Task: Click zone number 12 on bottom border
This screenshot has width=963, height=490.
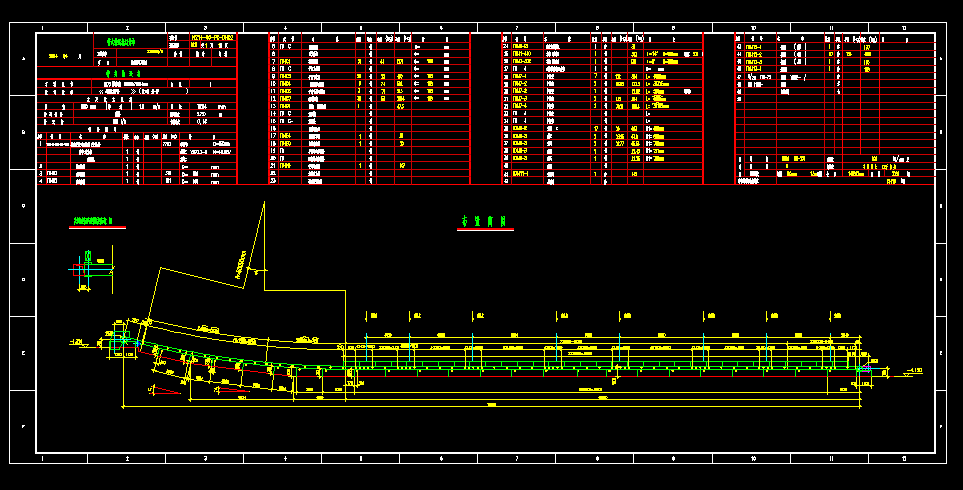Action: pyautogui.click(x=904, y=459)
